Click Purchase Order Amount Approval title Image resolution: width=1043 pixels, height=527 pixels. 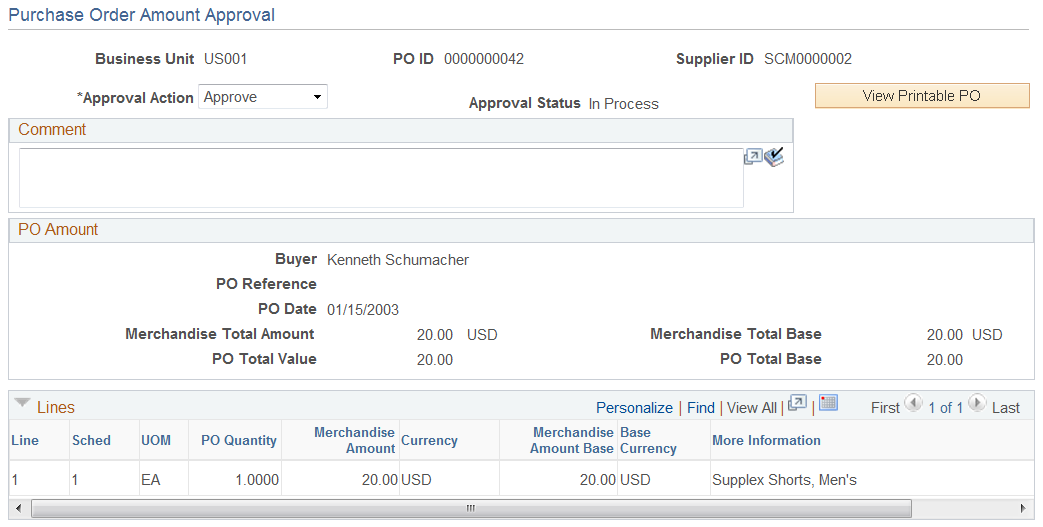pos(142,15)
